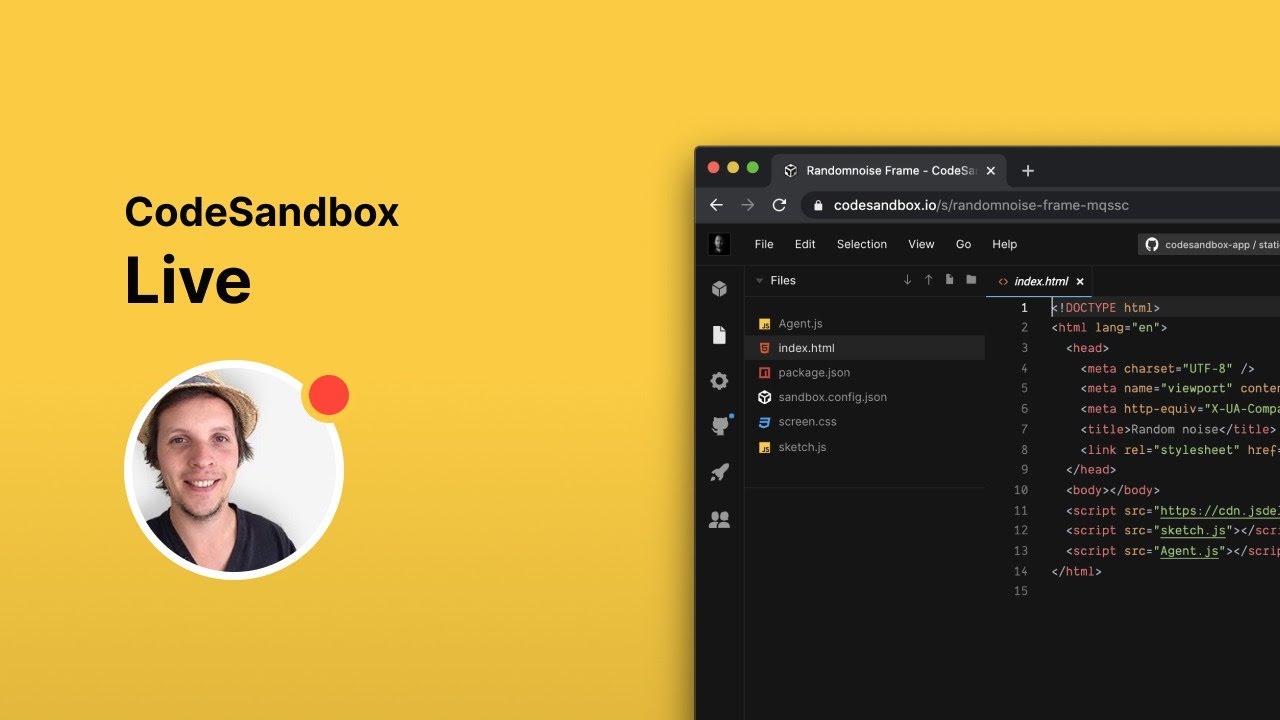
Task: Open the Explorer file icon in sidebar
Action: 719,335
